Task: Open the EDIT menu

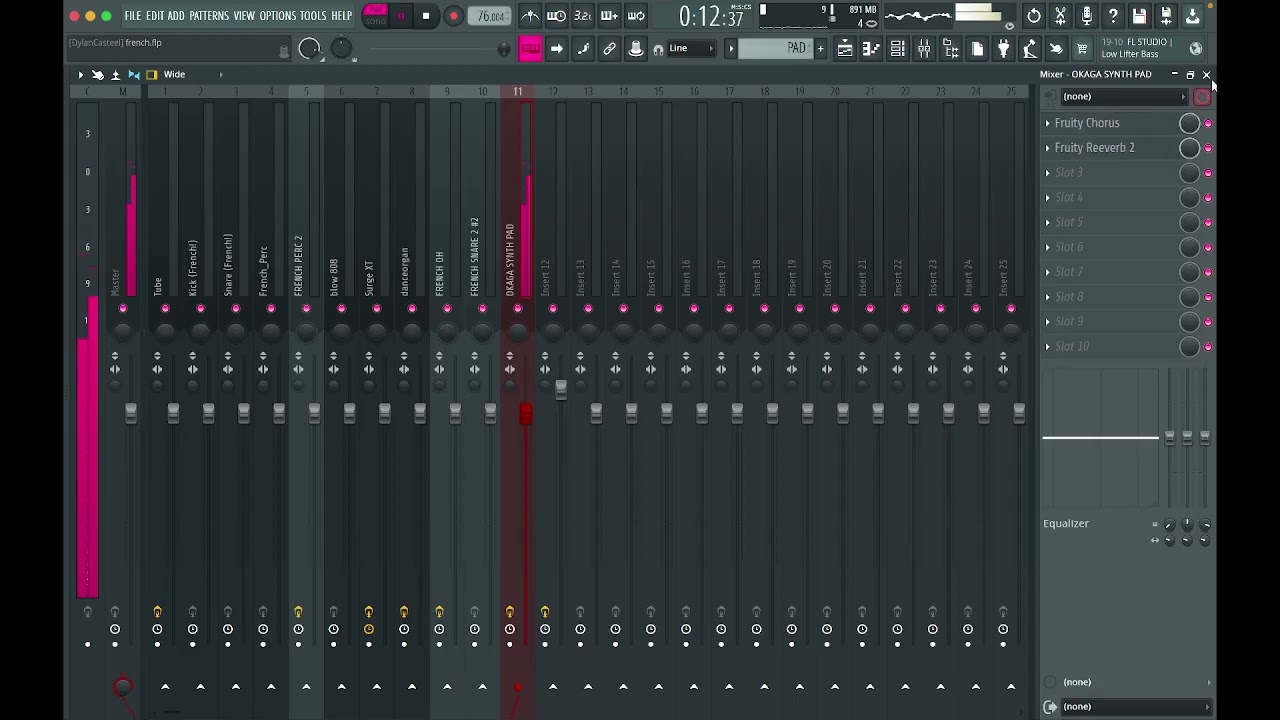Action: tap(155, 16)
